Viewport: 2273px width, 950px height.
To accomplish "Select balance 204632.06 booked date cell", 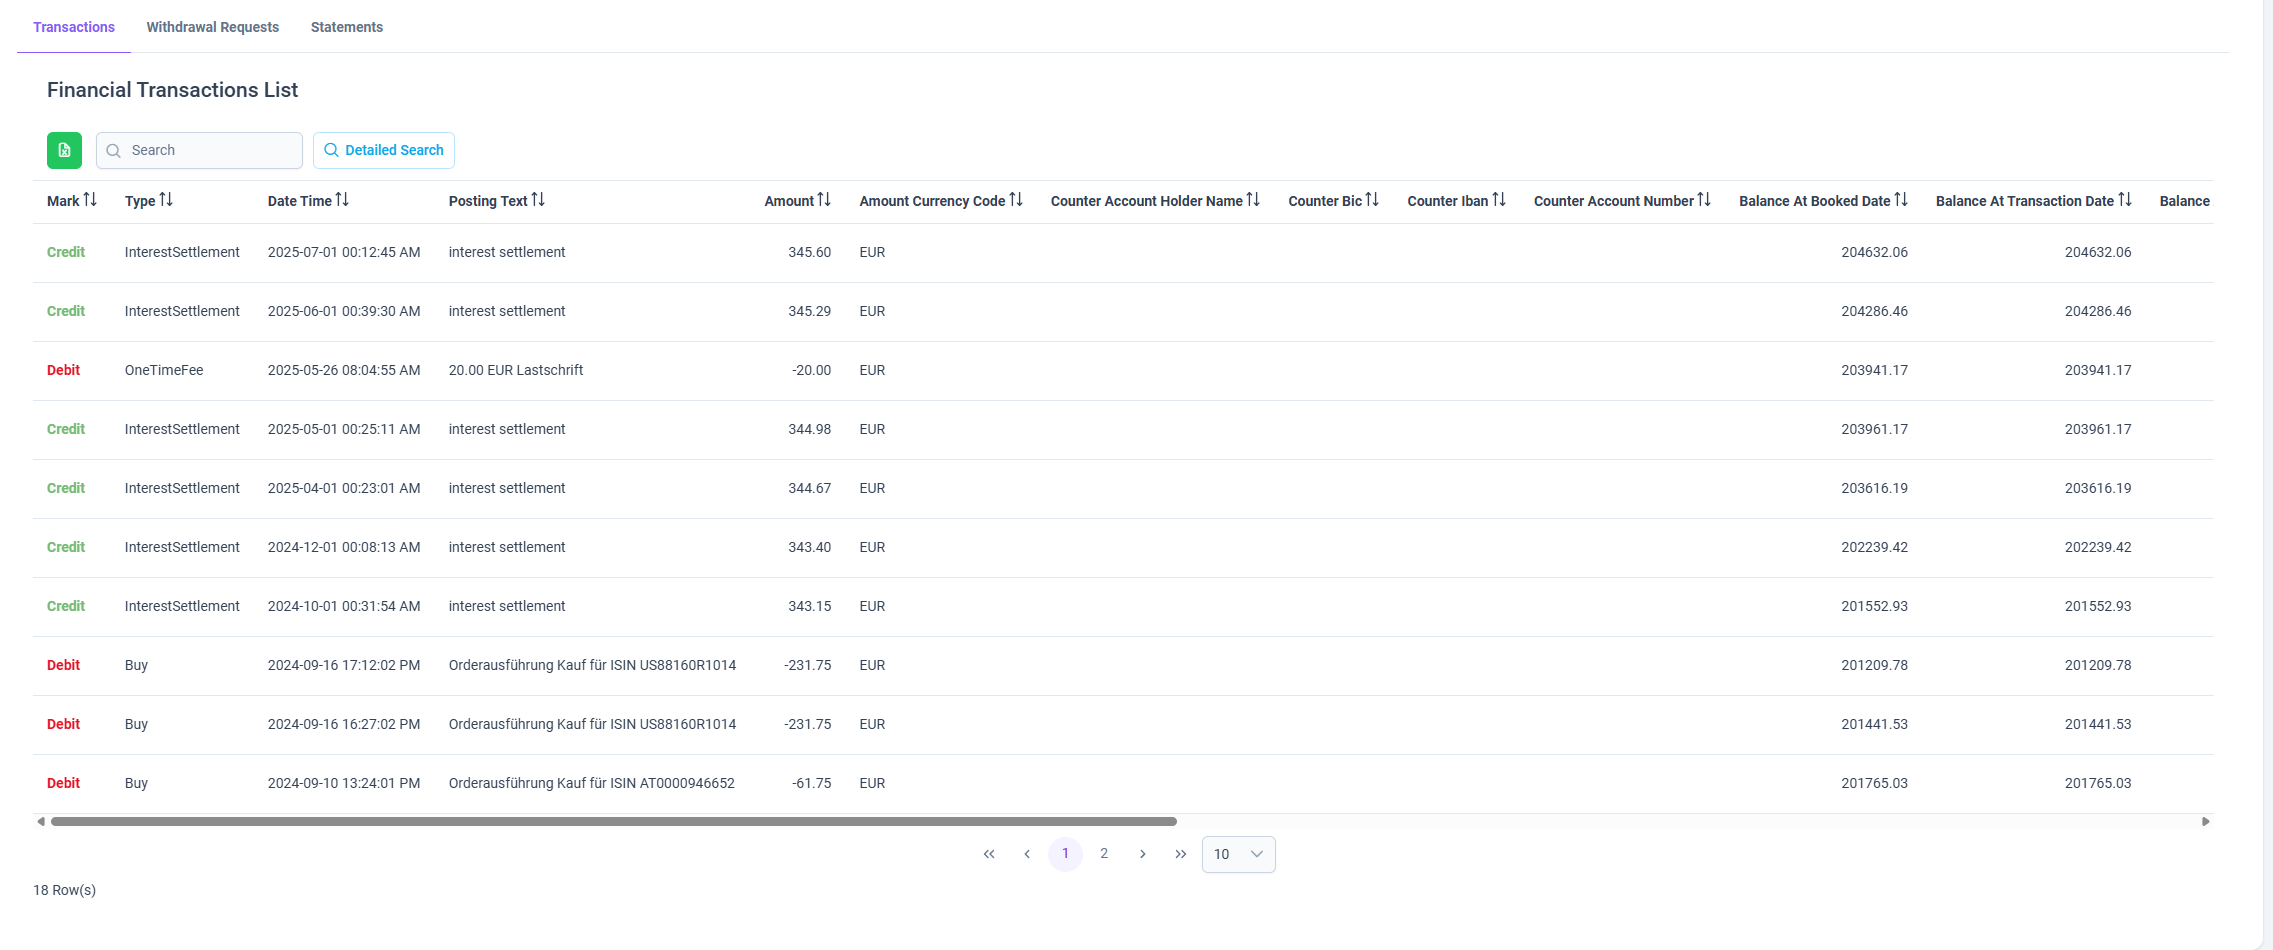I will [x=1874, y=252].
